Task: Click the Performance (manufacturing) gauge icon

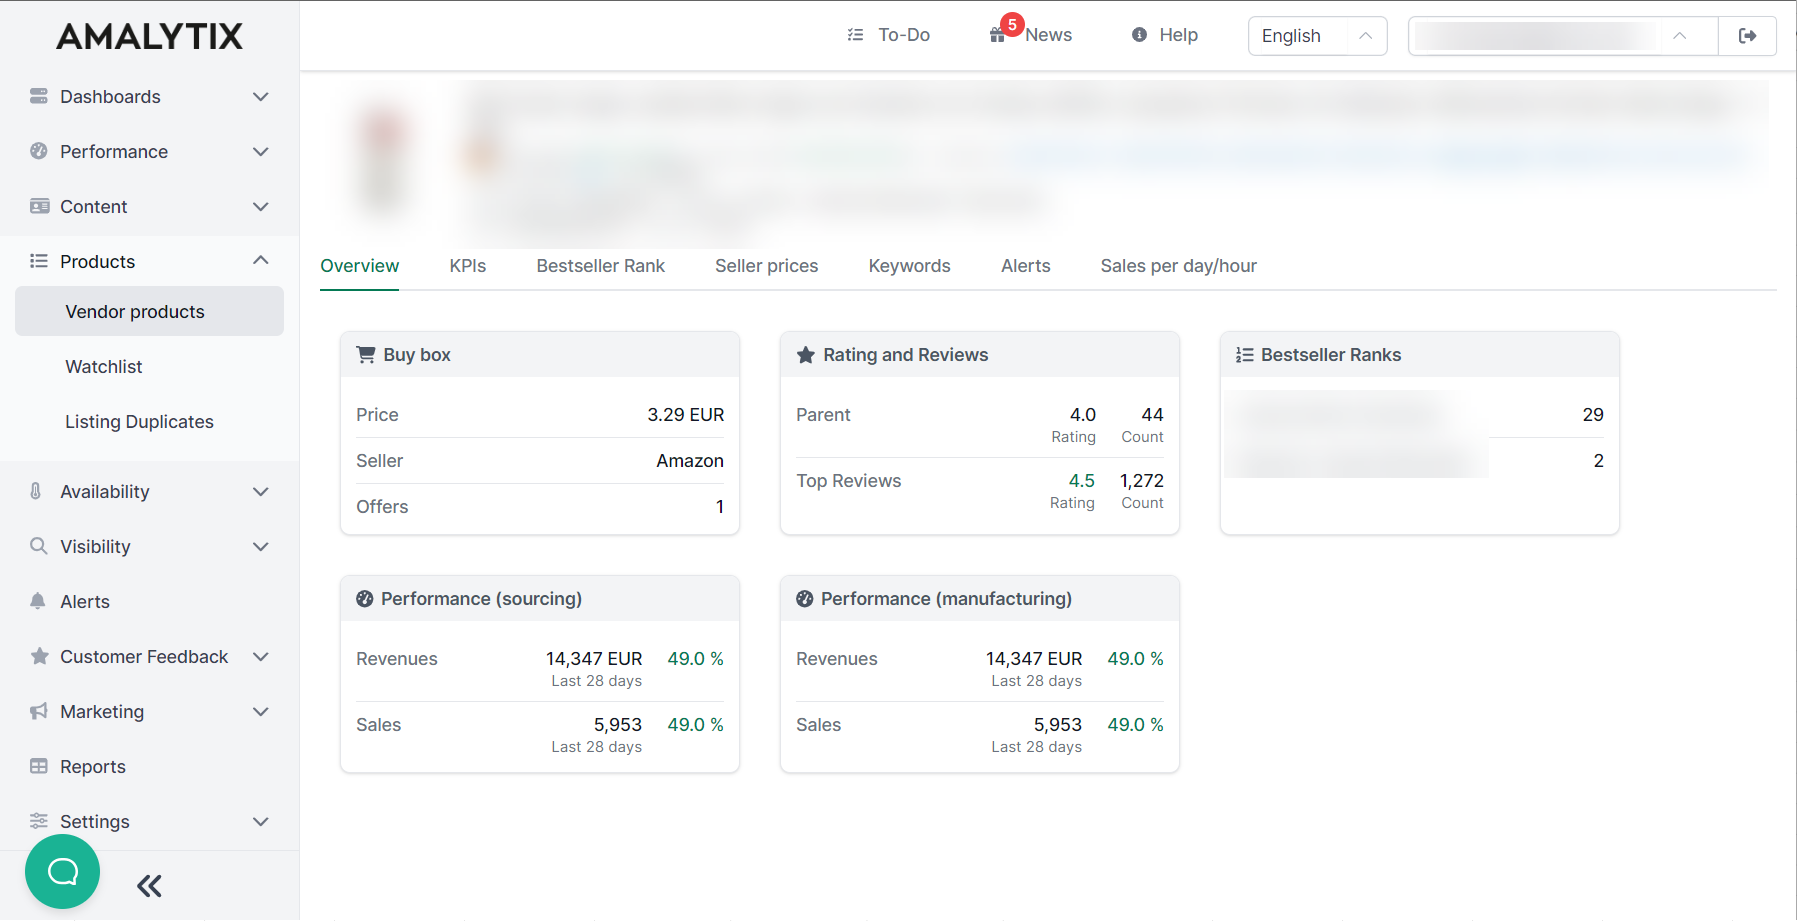Action: pos(805,599)
